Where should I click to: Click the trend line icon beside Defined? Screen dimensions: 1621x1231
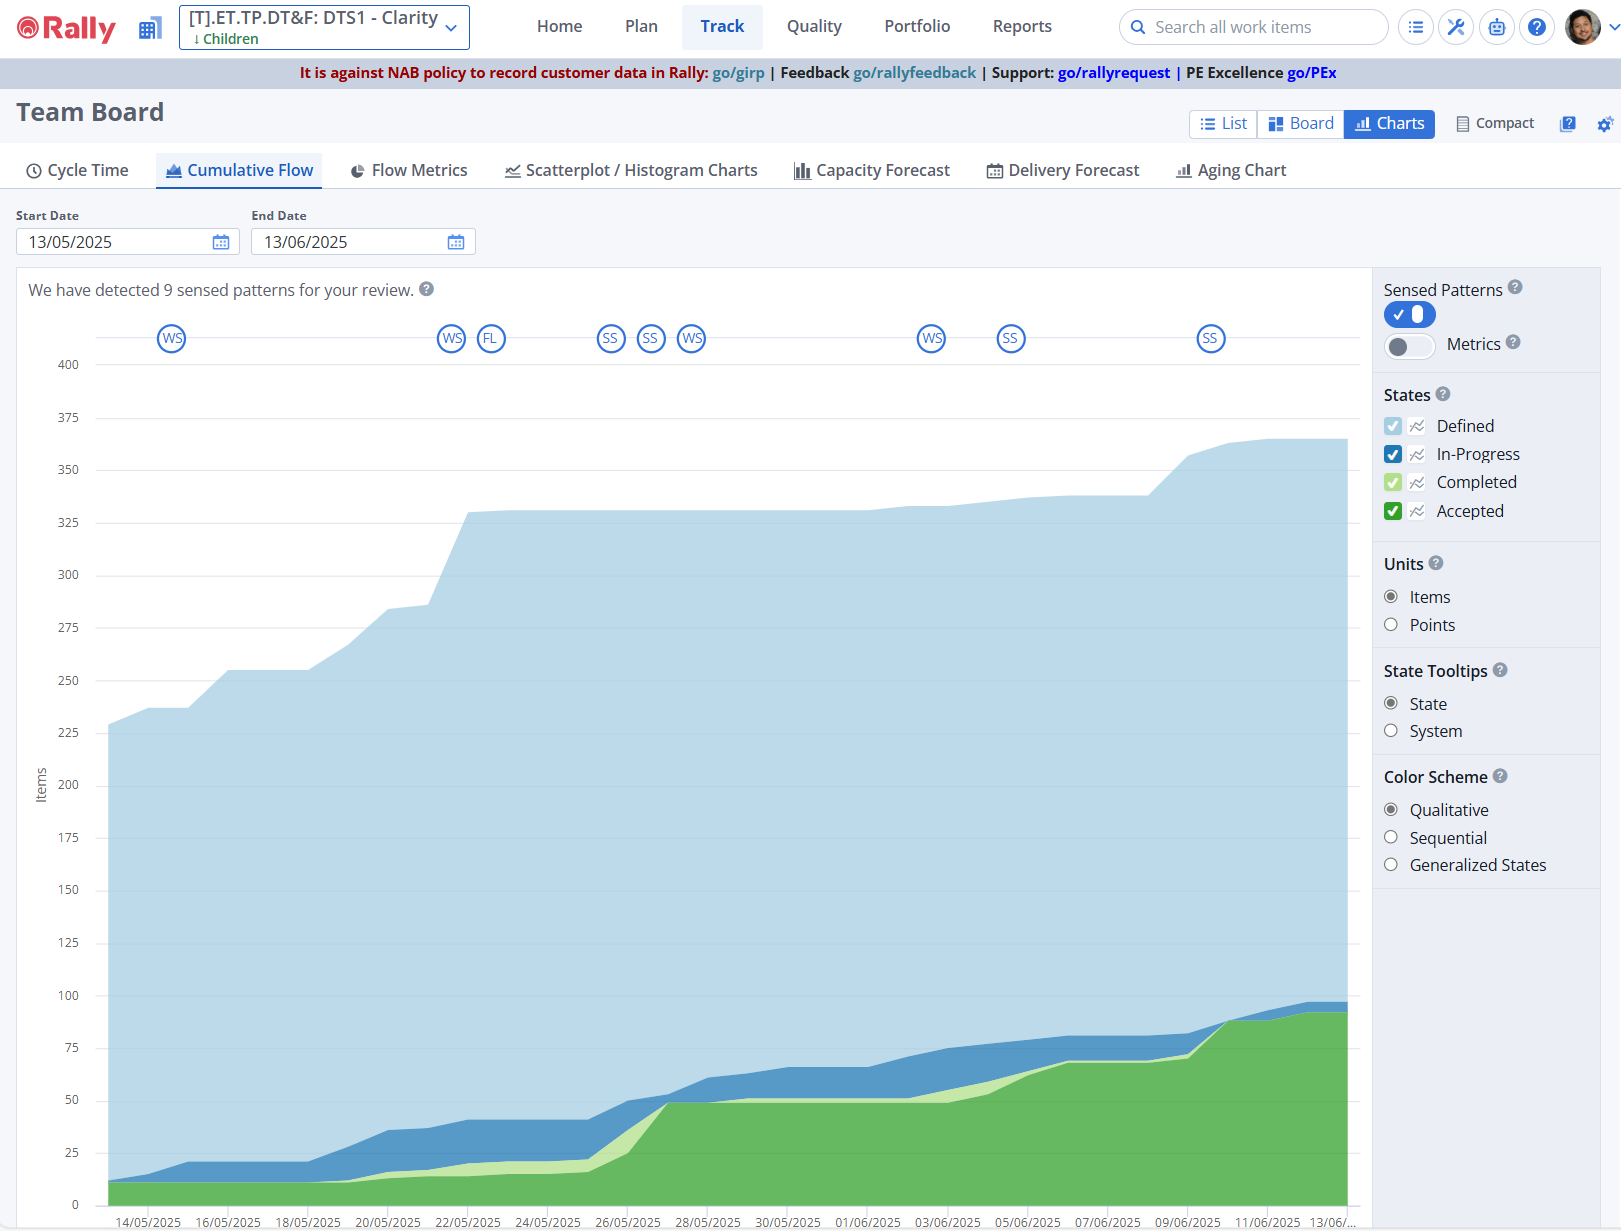coord(1417,426)
